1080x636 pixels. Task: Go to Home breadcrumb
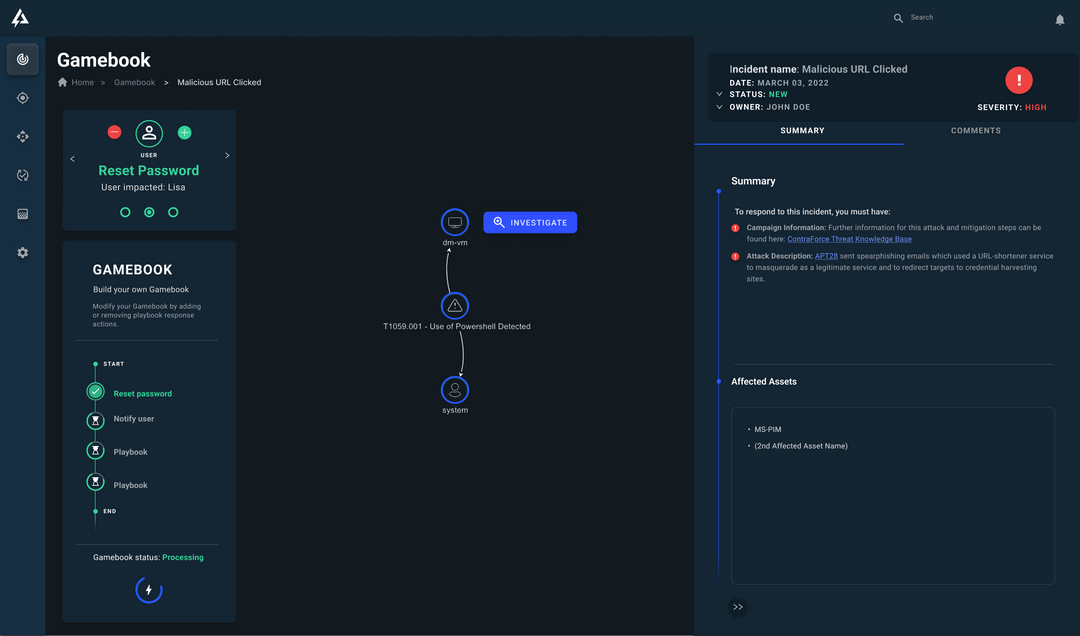[83, 82]
